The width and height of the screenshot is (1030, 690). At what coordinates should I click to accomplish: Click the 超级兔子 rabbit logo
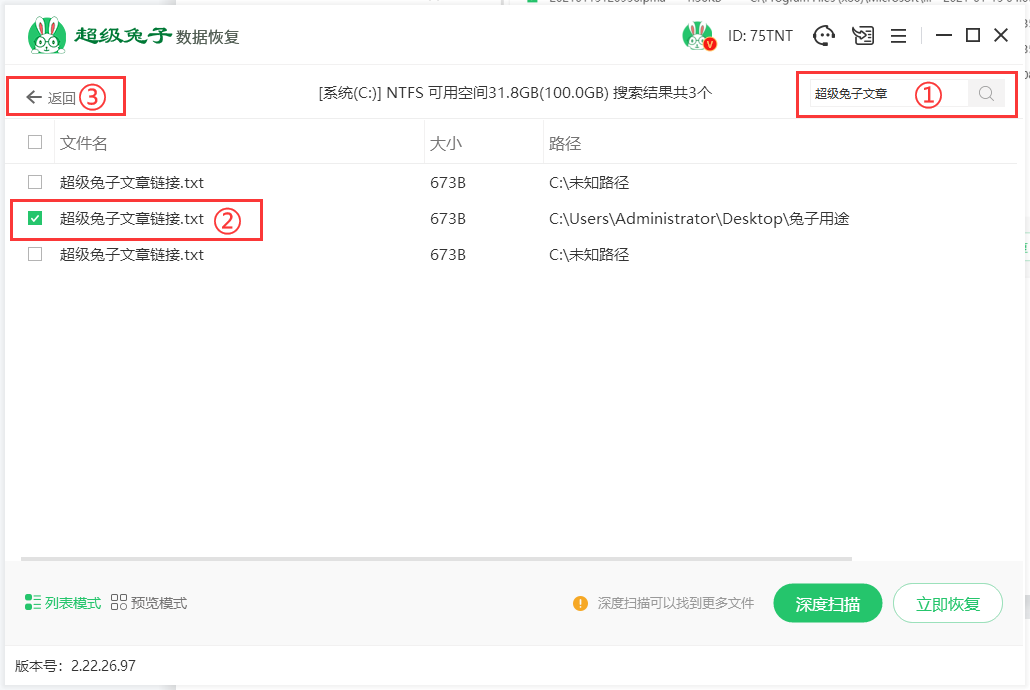point(46,36)
